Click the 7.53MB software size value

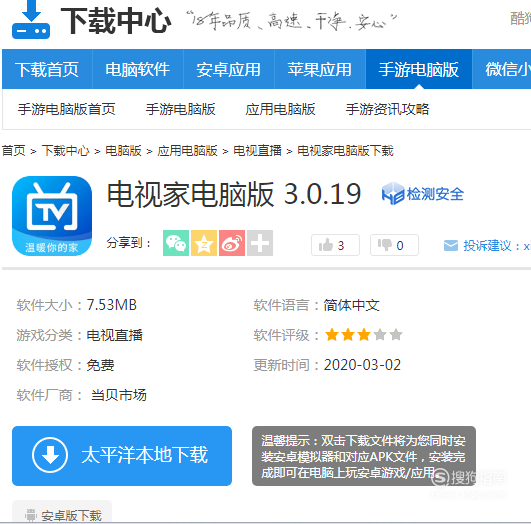pos(112,305)
